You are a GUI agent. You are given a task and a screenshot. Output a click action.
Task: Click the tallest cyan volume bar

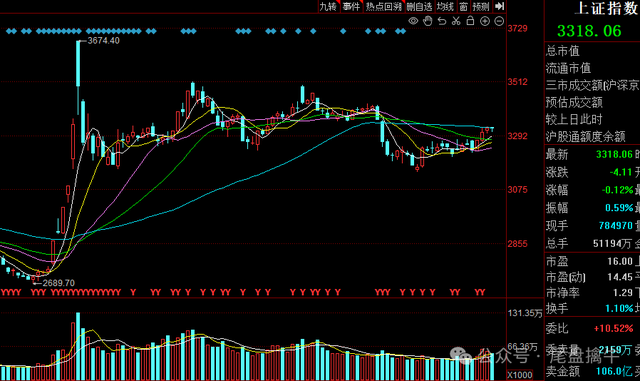pyautogui.click(x=78, y=346)
